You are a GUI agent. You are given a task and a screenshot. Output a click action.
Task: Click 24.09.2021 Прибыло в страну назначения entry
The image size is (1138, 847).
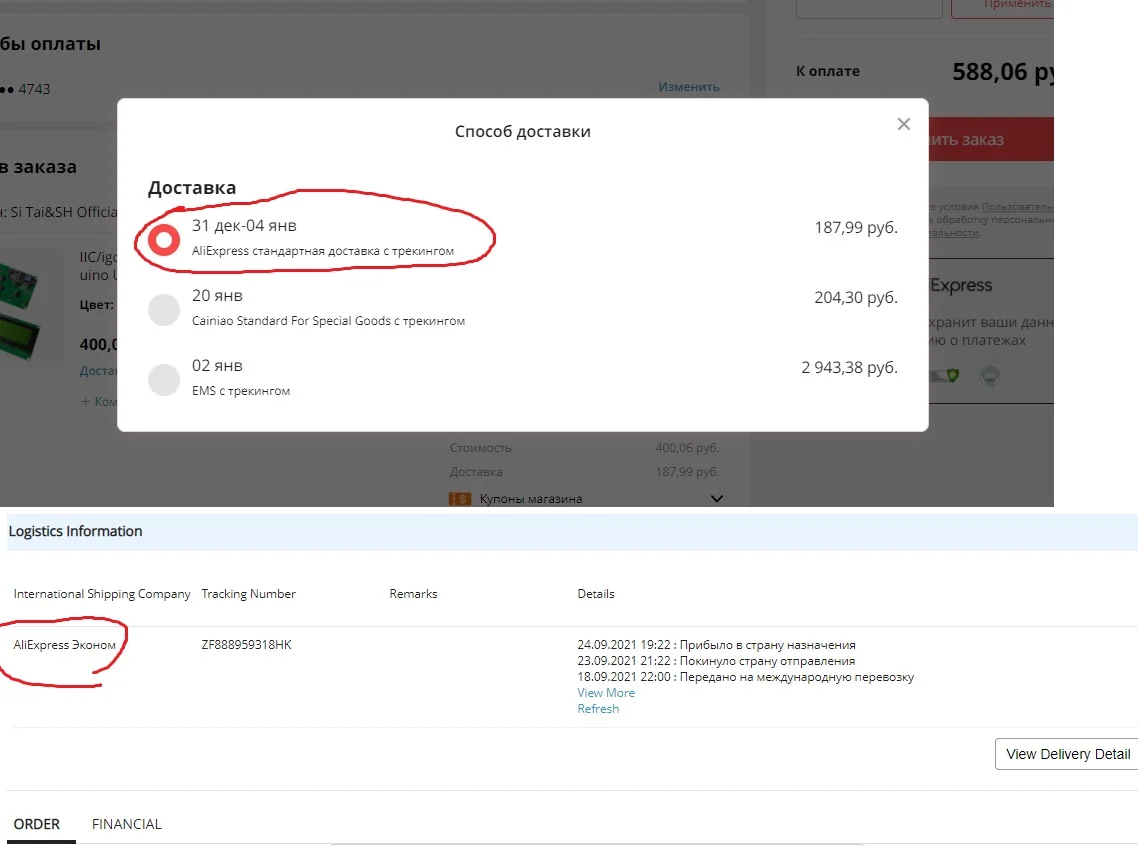tap(716, 645)
